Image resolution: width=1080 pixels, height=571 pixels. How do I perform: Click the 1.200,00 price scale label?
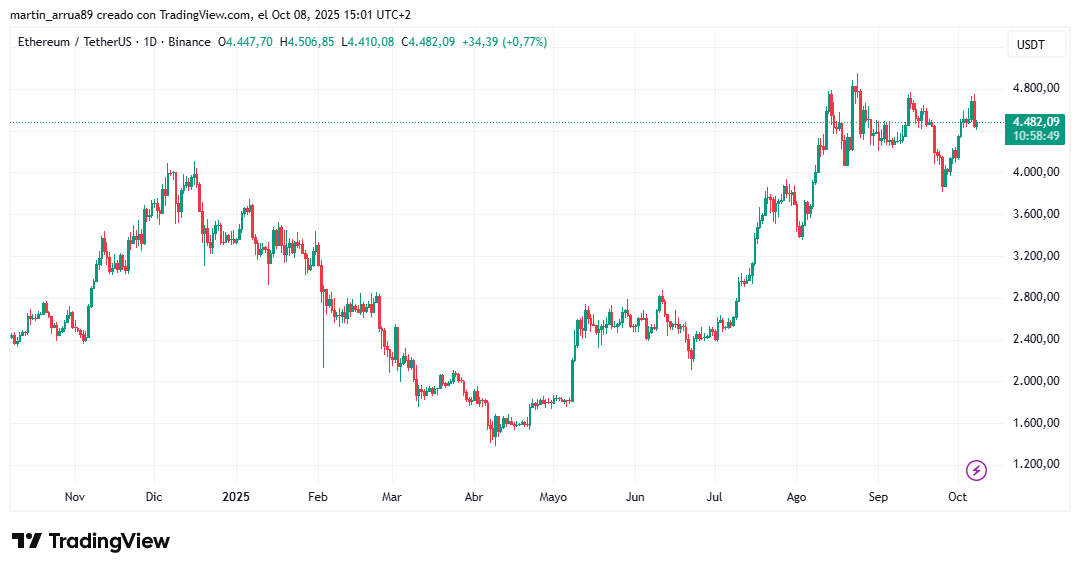pyautogui.click(x=1036, y=464)
